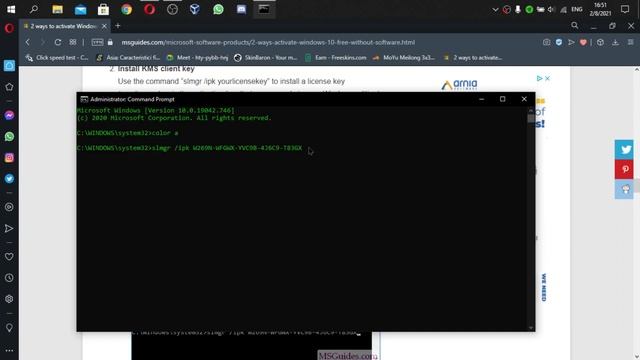Open the Mail app in the taskbar
Image resolution: width=640 pixels, height=360 pixels.
80,9
